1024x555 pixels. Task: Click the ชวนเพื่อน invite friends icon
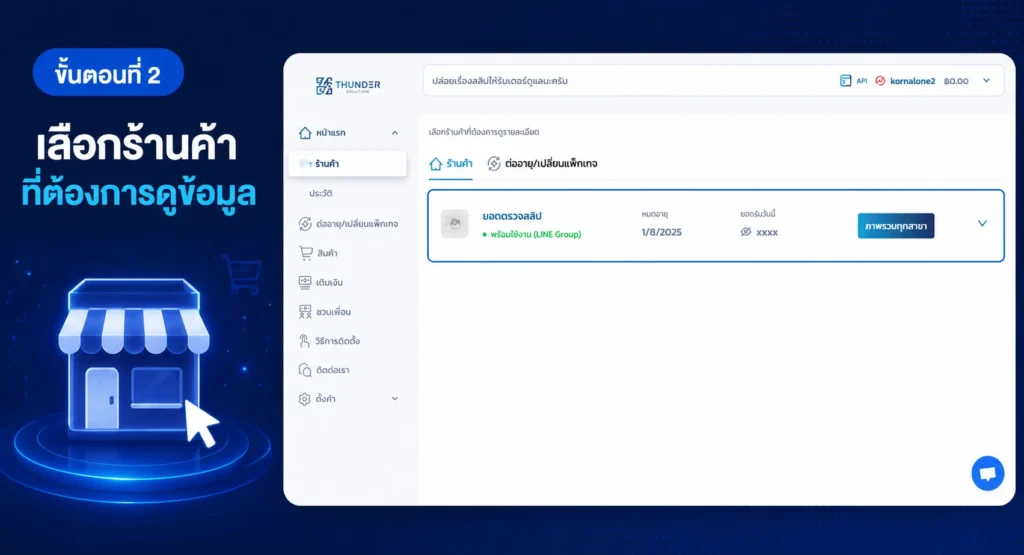pyautogui.click(x=305, y=311)
